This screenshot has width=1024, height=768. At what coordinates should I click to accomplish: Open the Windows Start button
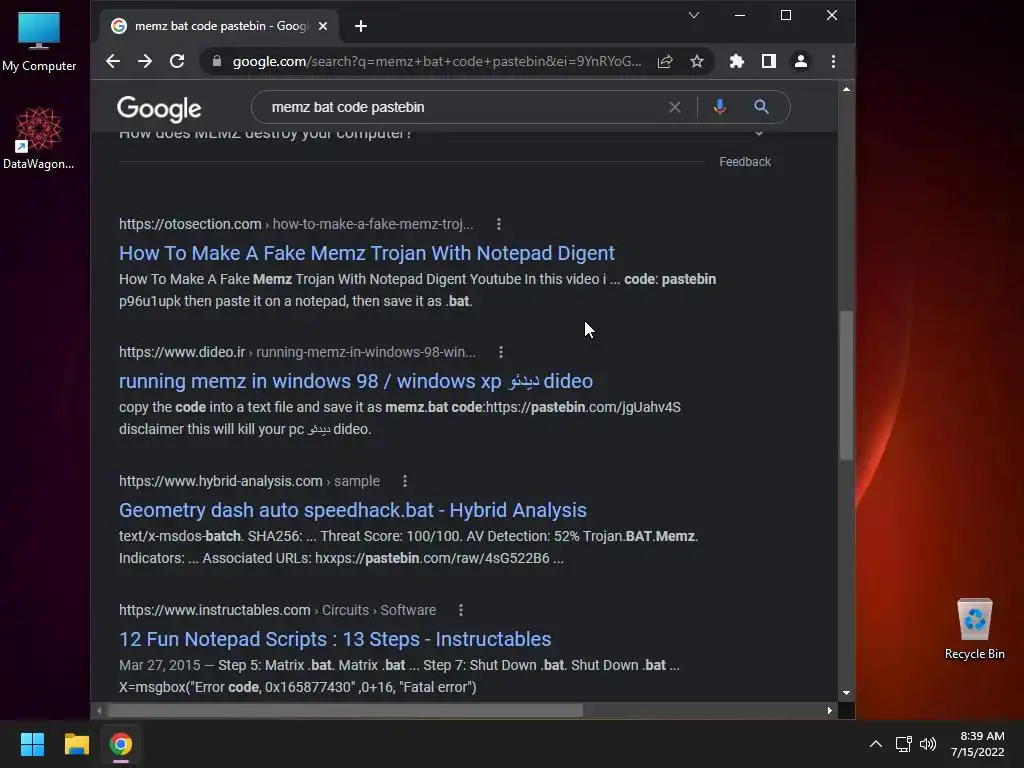click(32, 744)
